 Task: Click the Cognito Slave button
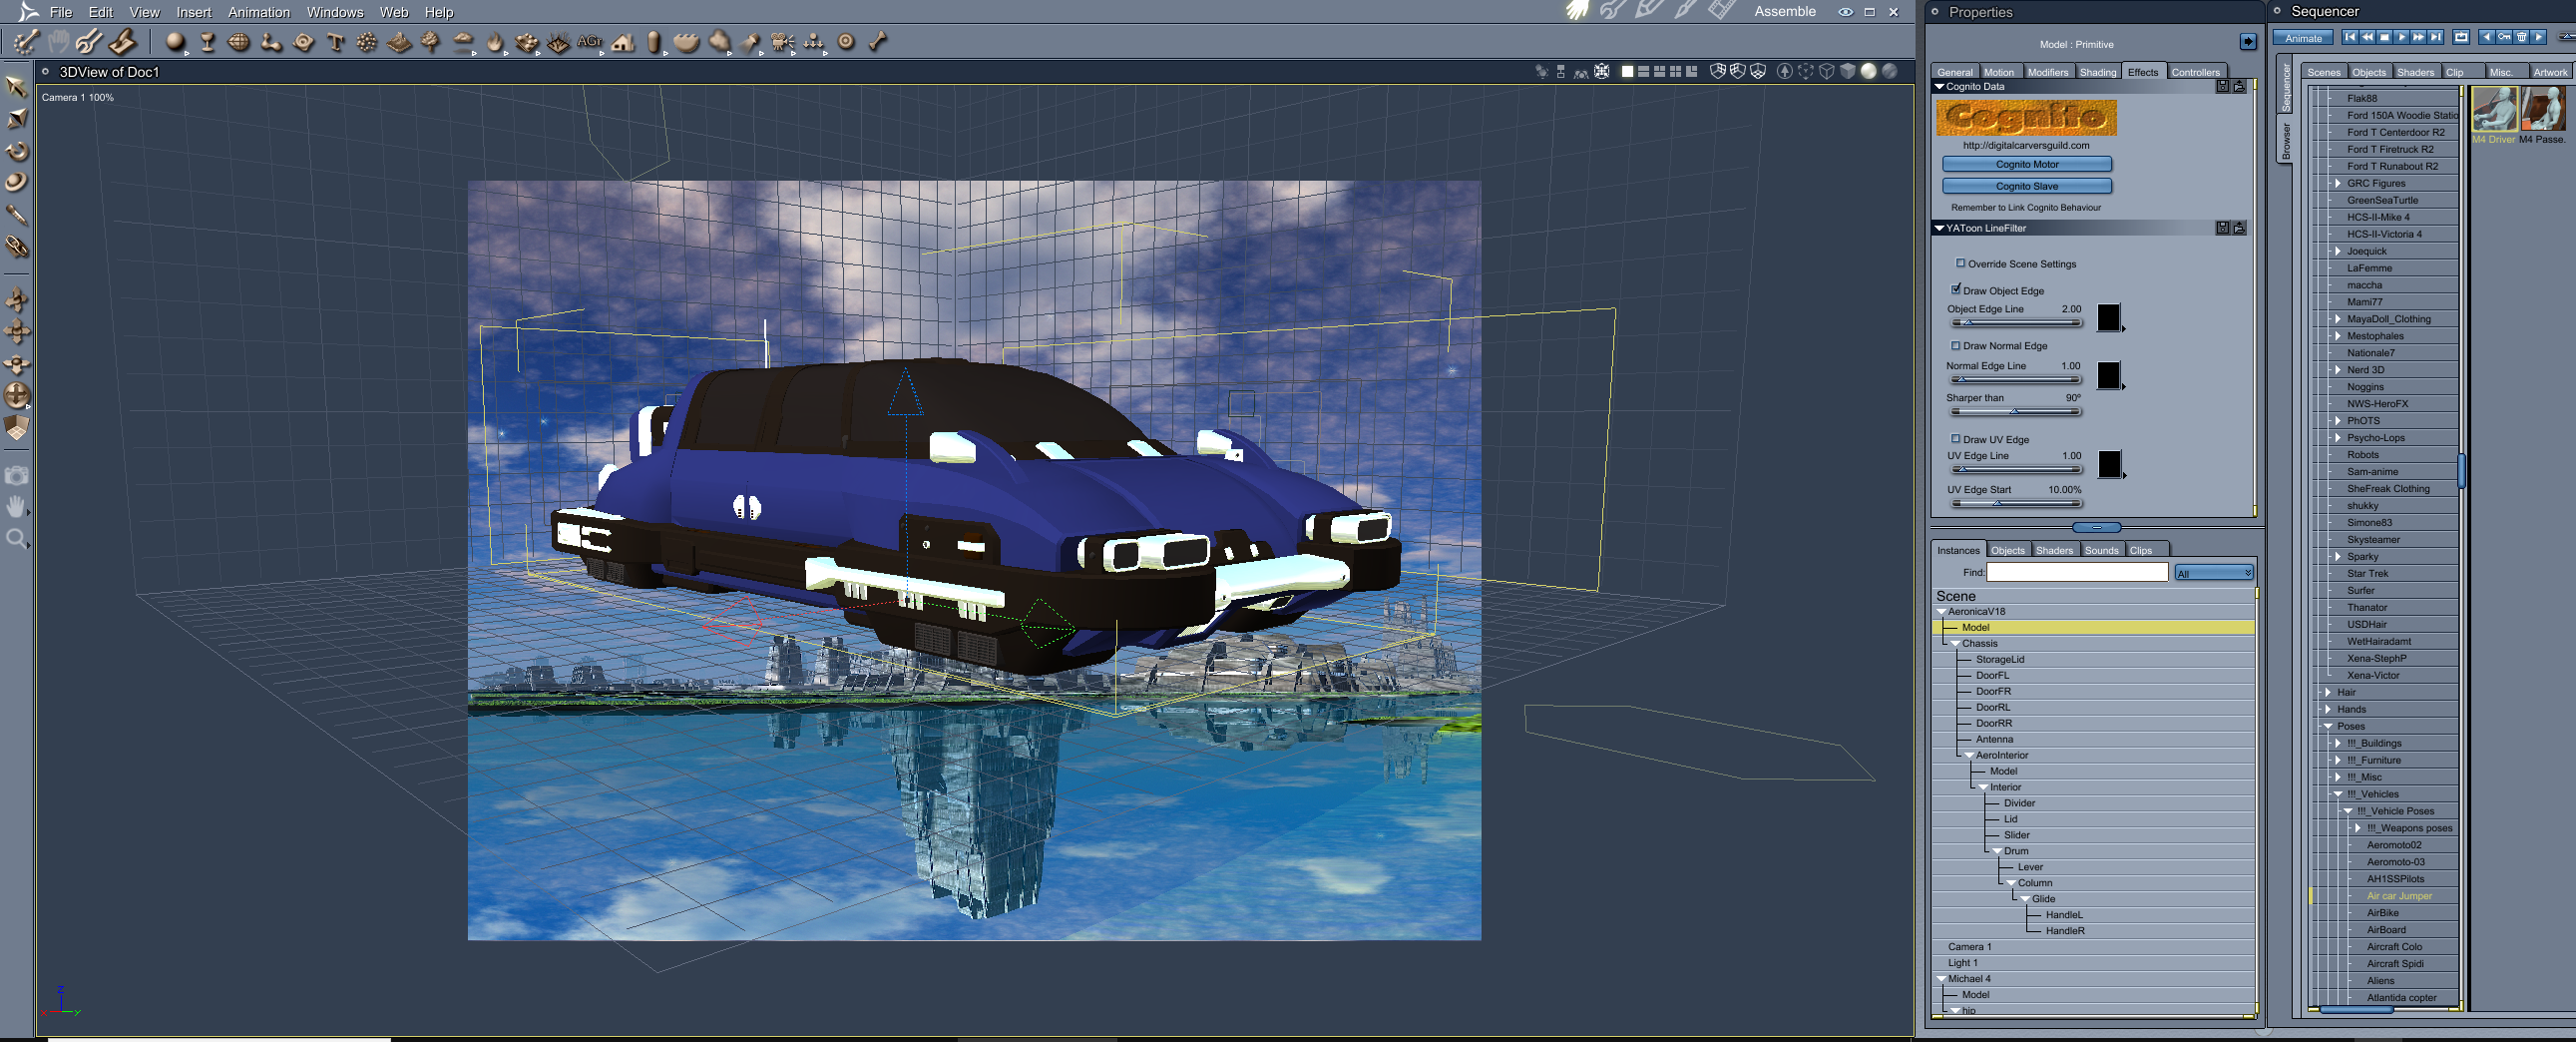point(2027,186)
